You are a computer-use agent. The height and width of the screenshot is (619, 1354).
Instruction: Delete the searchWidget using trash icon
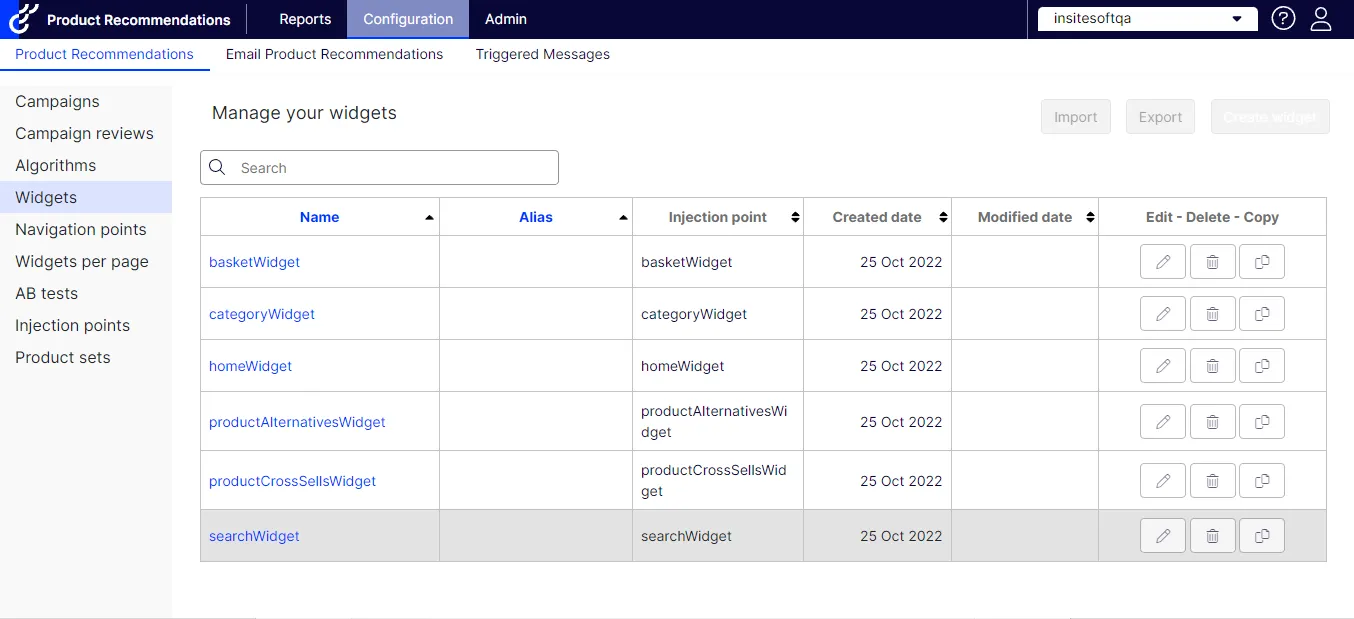pyautogui.click(x=1212, y=536)
